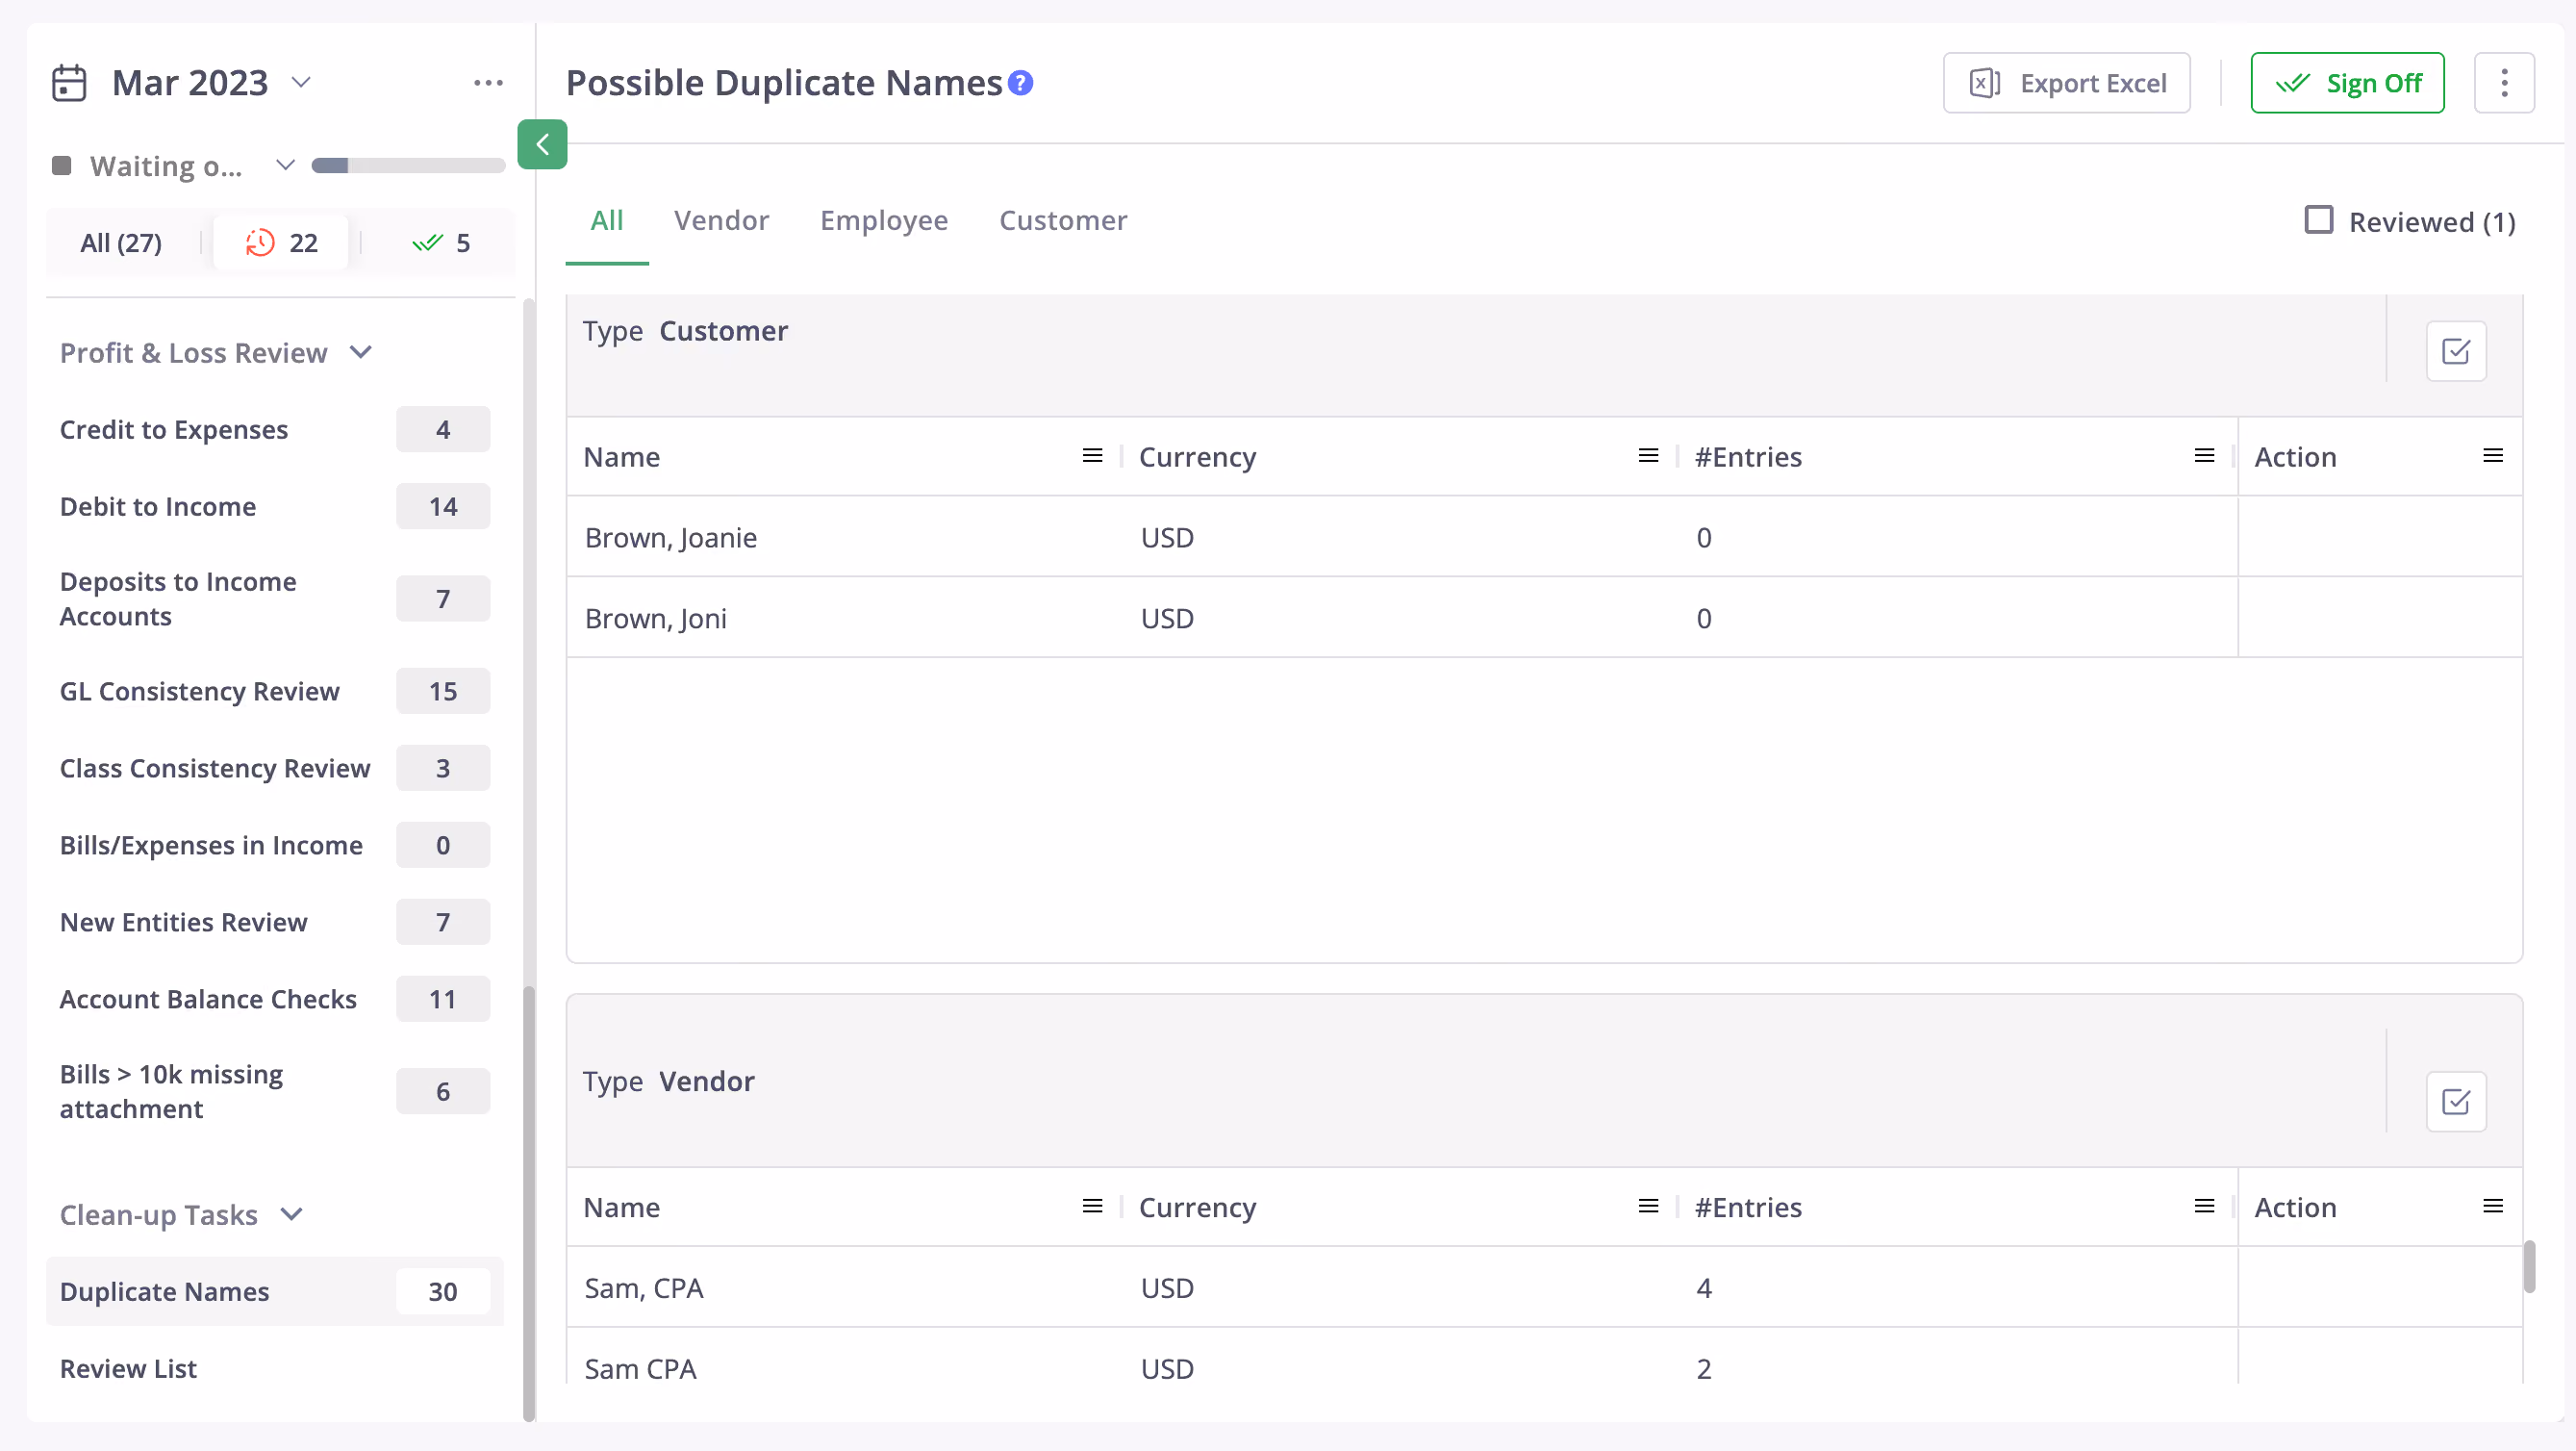Click the 14 badge for Debit to Income
The image size is (2576, 1451).
pos(443,506)
